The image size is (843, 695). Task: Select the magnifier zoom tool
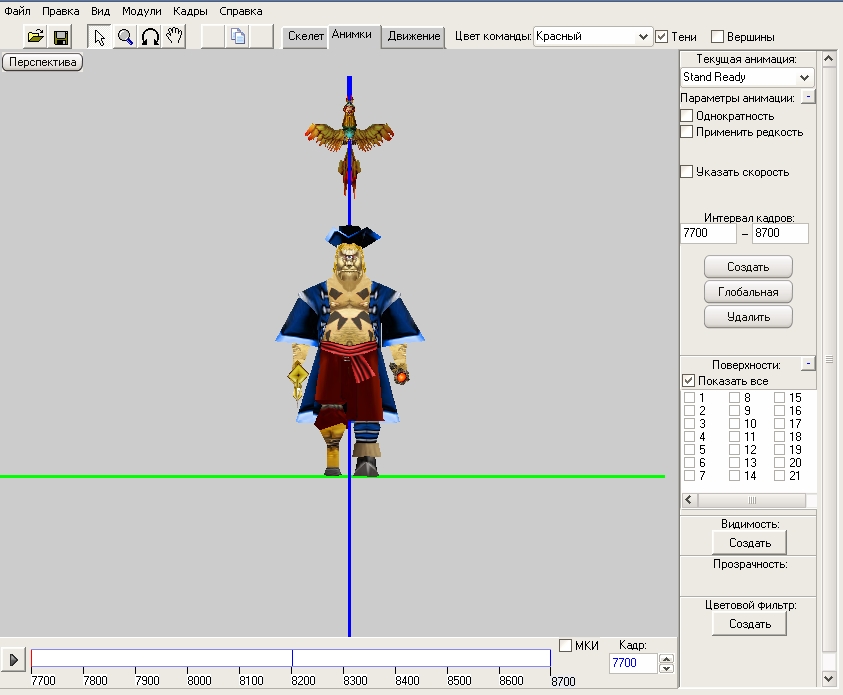coord(125,37)
